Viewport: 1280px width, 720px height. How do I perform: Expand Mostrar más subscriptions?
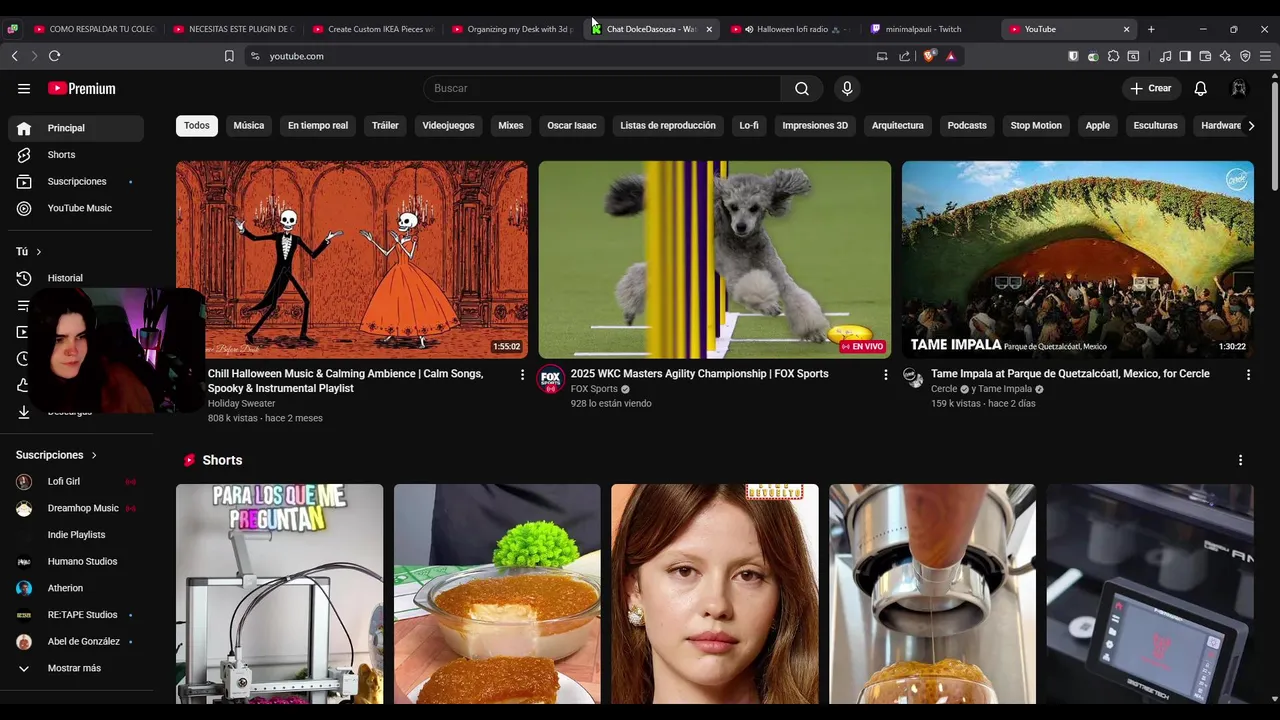click(76, 668)
